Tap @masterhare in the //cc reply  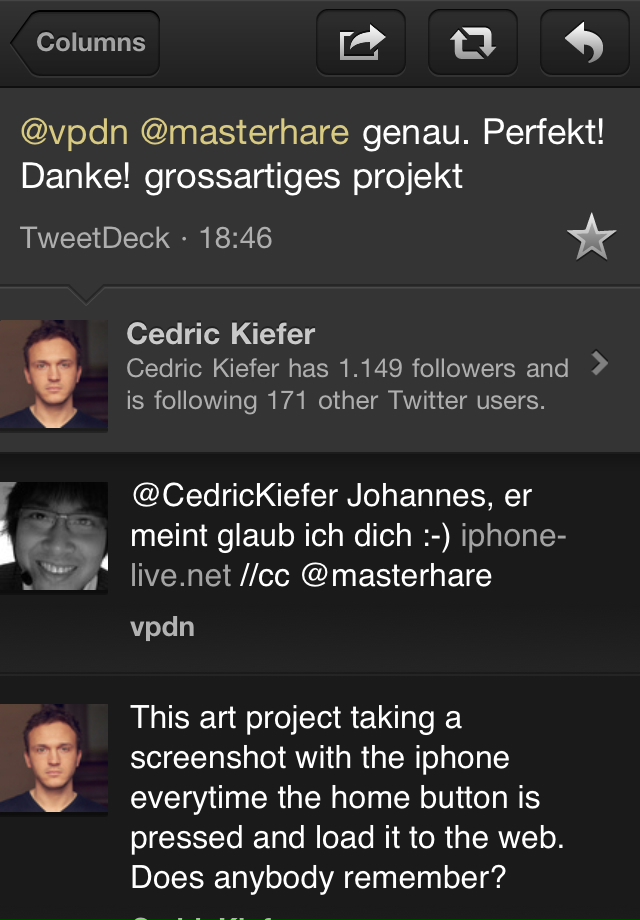click(395, 575)
